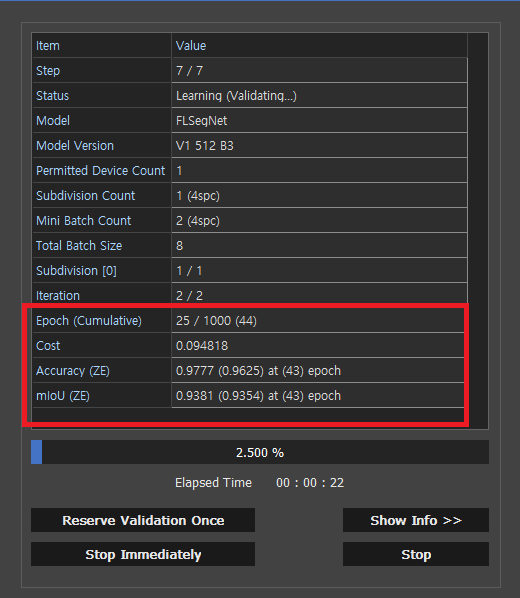Select the Total Batch Size row
Viewport: 520px width, 598px height.
pyautogui.click(x=250, y=246)
